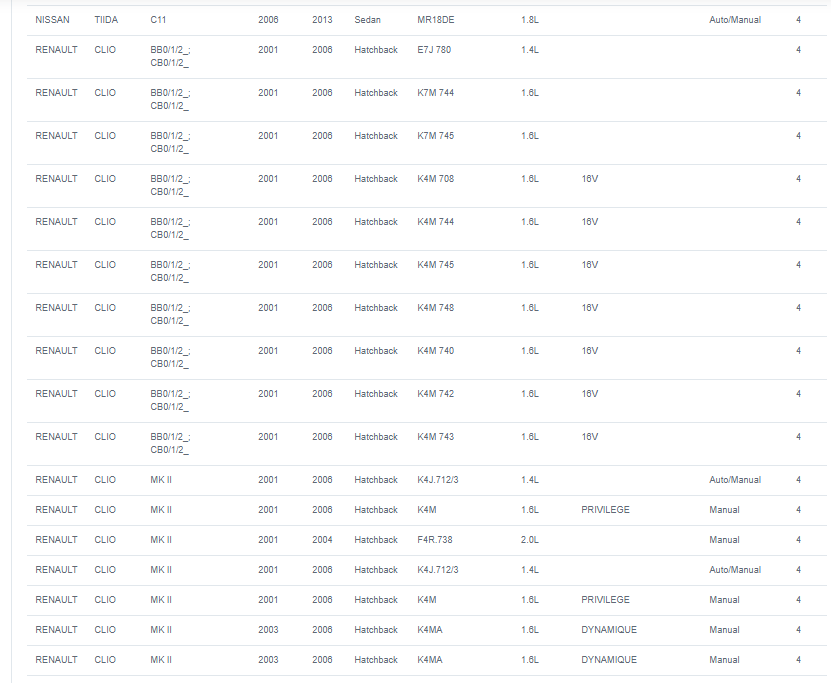Select the K4M 743 row

(427, 443)
